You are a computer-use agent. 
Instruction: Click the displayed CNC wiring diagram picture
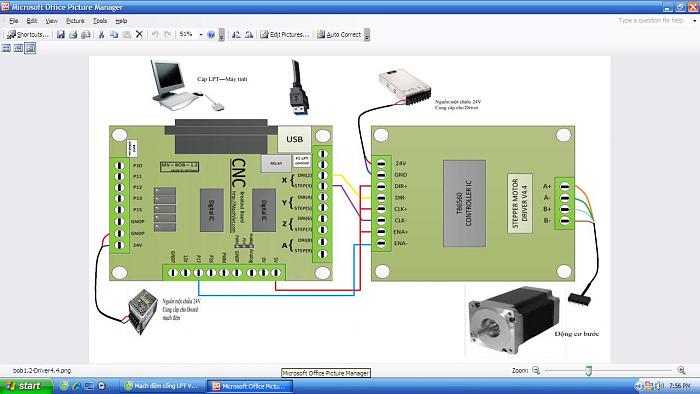tap(350, 209)
